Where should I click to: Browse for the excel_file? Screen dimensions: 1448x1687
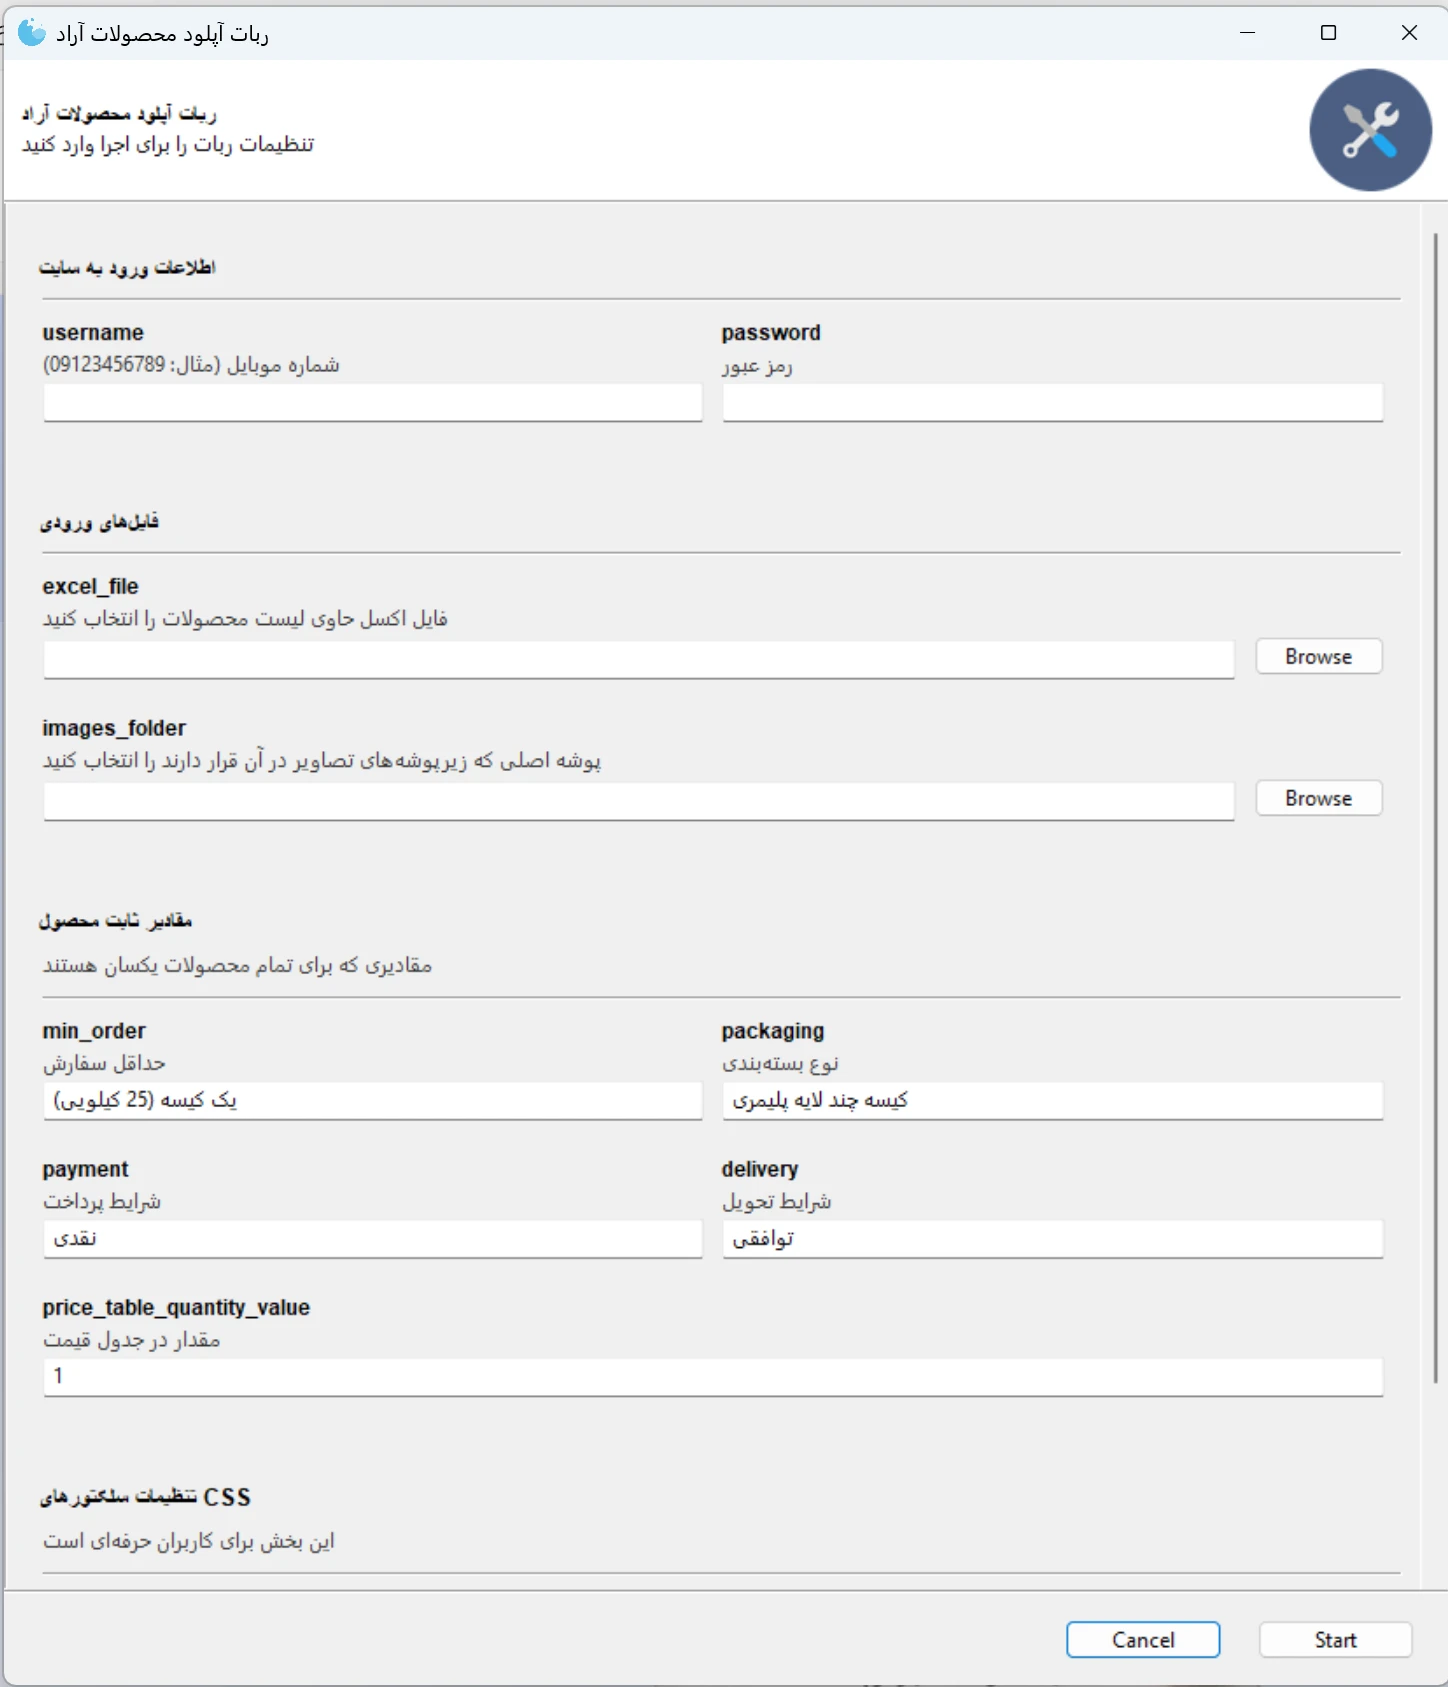pyautogui.click(x=1318, y=657)
